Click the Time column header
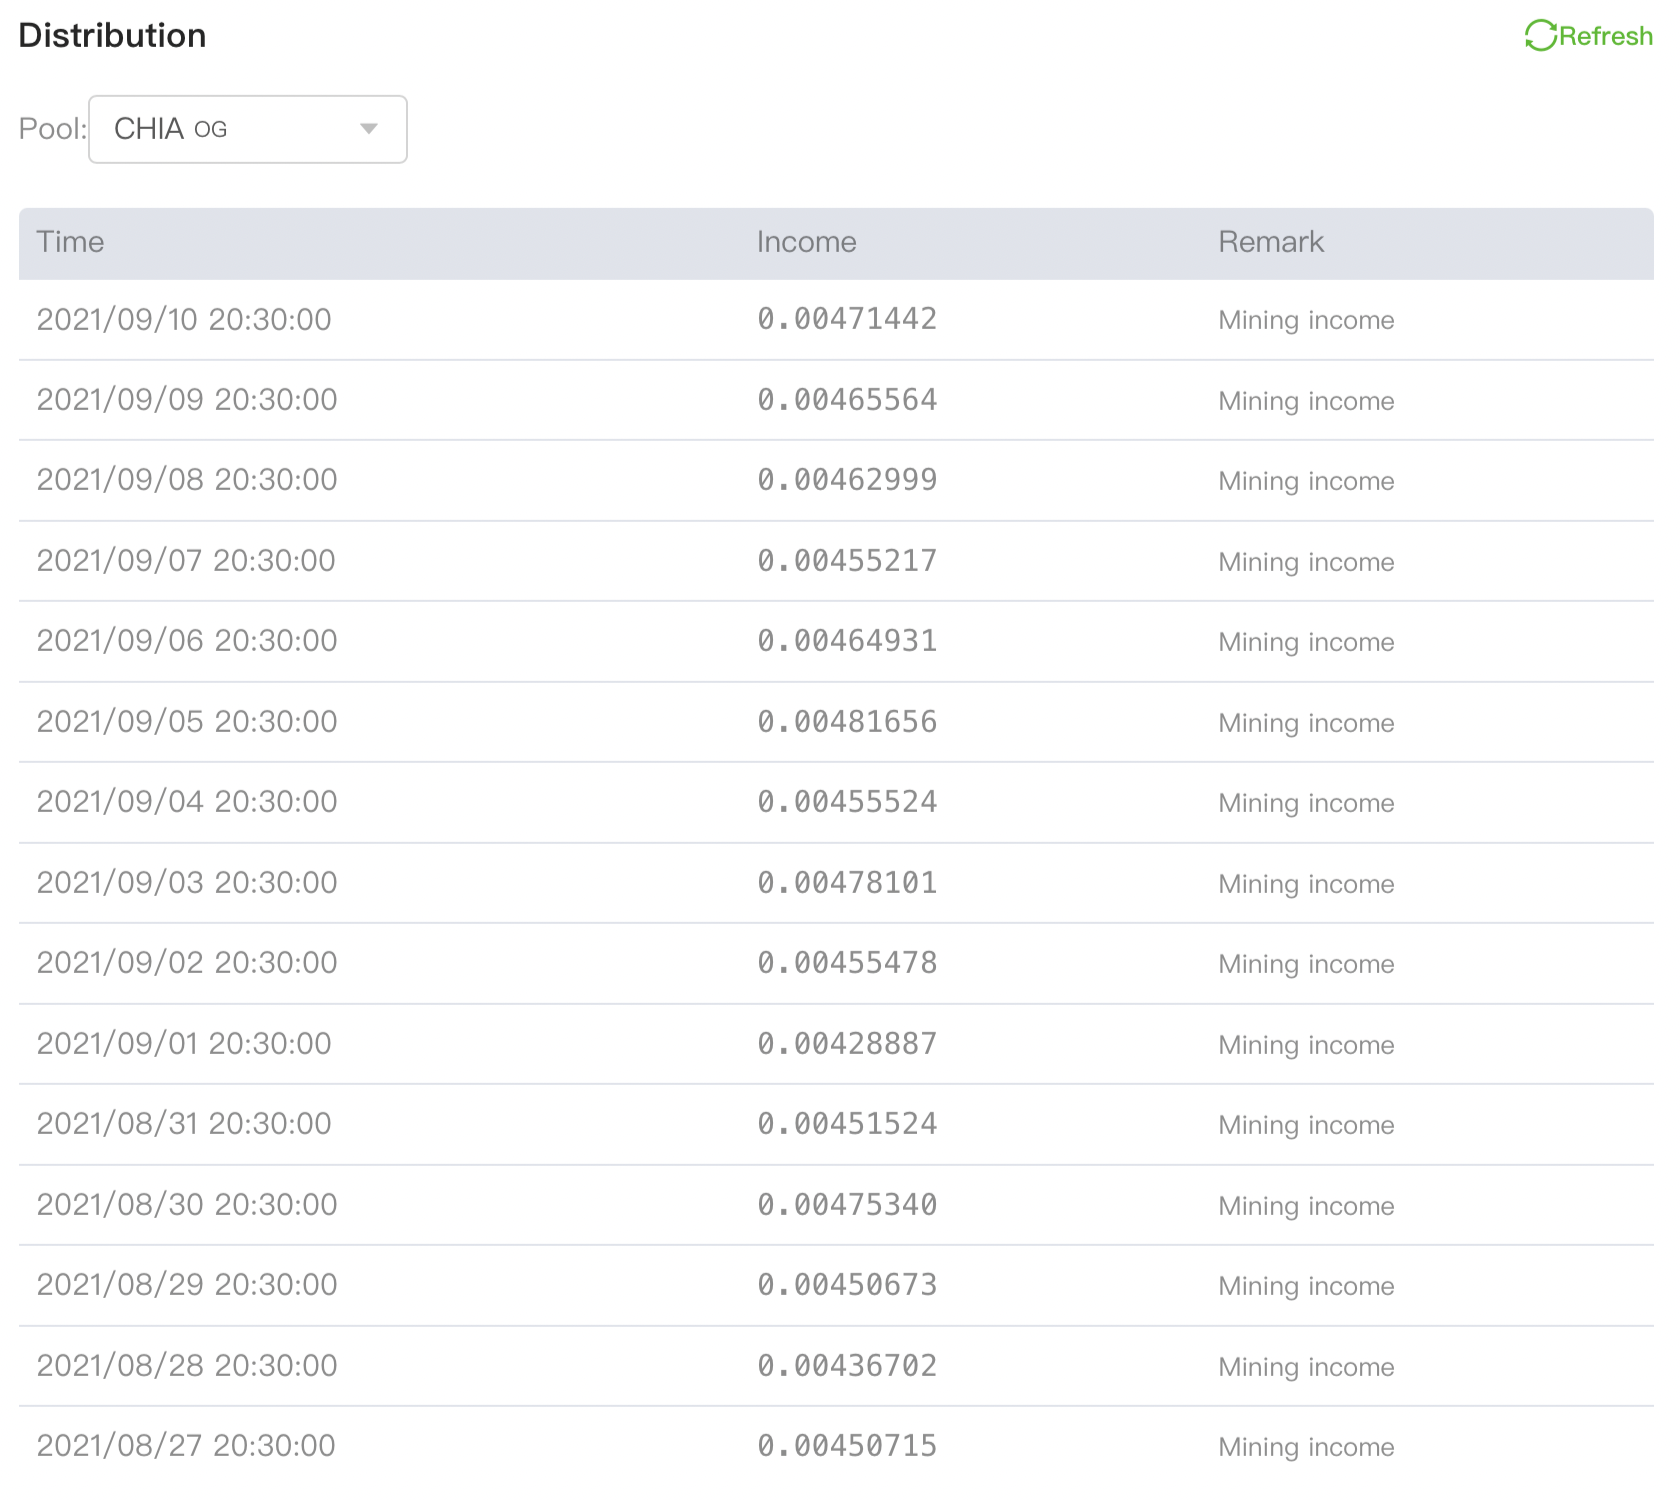 [x=70, y=242]
